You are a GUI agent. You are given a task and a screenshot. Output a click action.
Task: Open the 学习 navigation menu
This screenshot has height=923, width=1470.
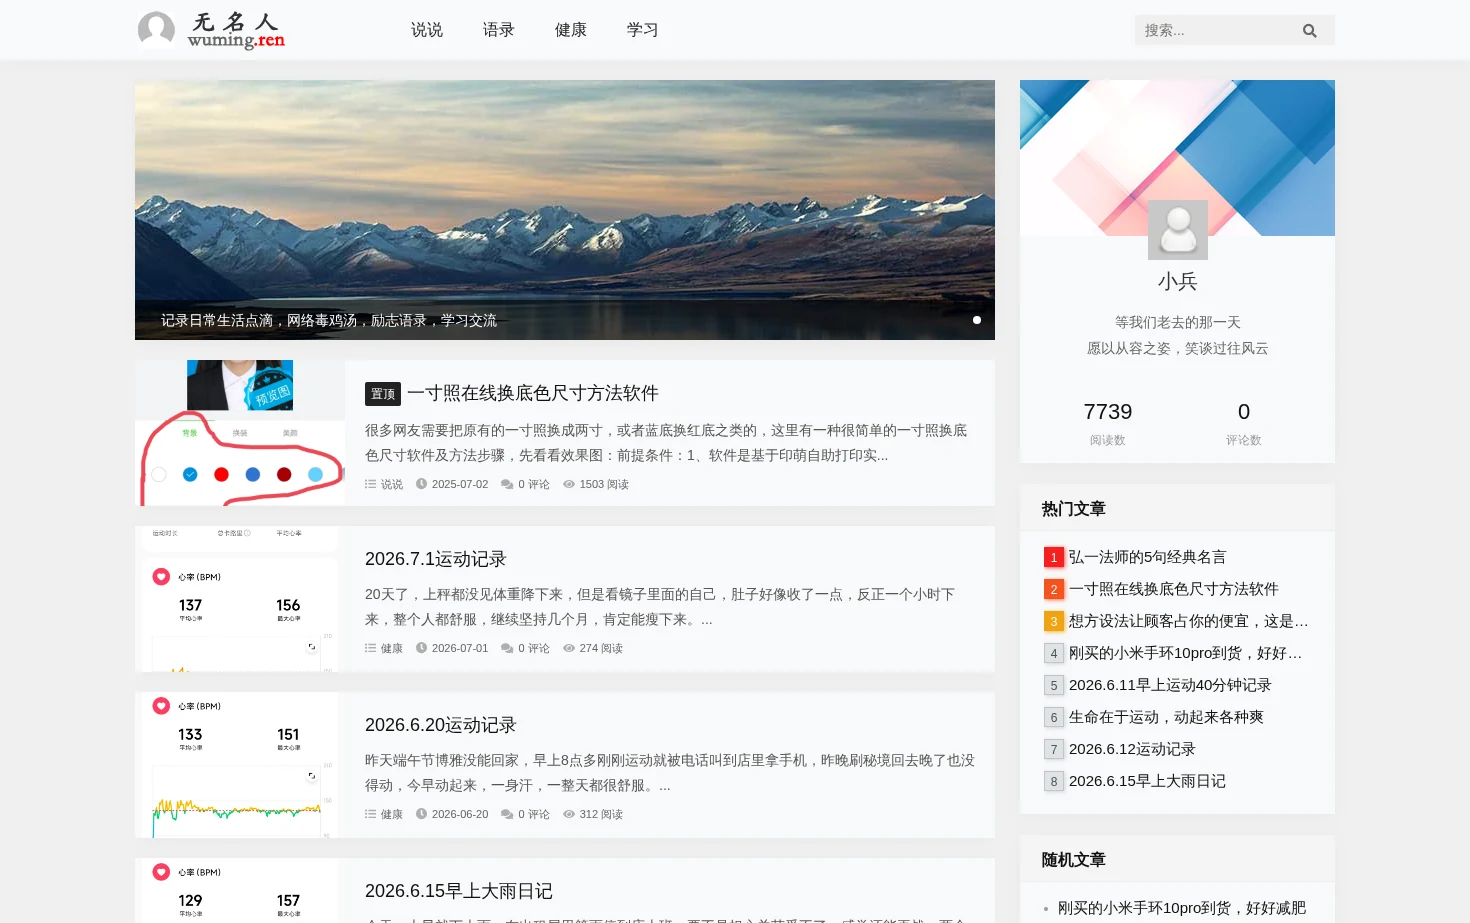coord(643,30)
